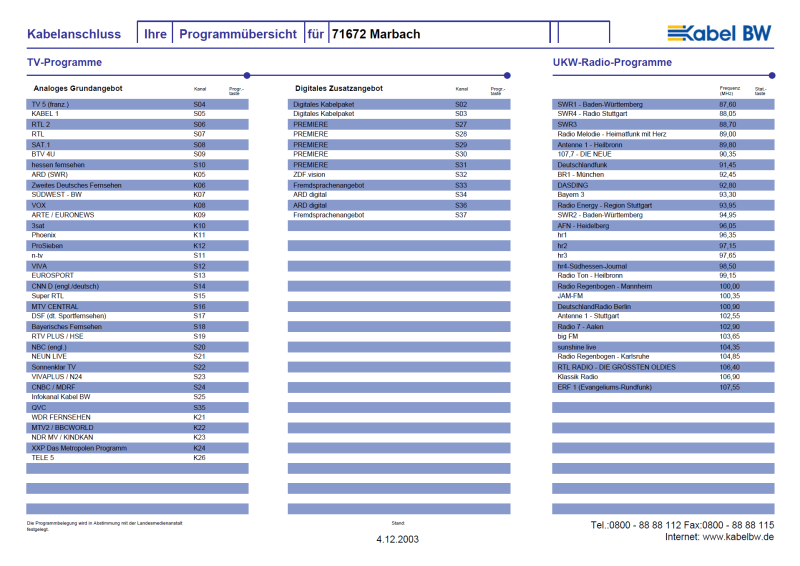This screenshot has height=566, width=800.
Task: Select the CNN D (engl./deutsch) row
Action: pos(137,286)
